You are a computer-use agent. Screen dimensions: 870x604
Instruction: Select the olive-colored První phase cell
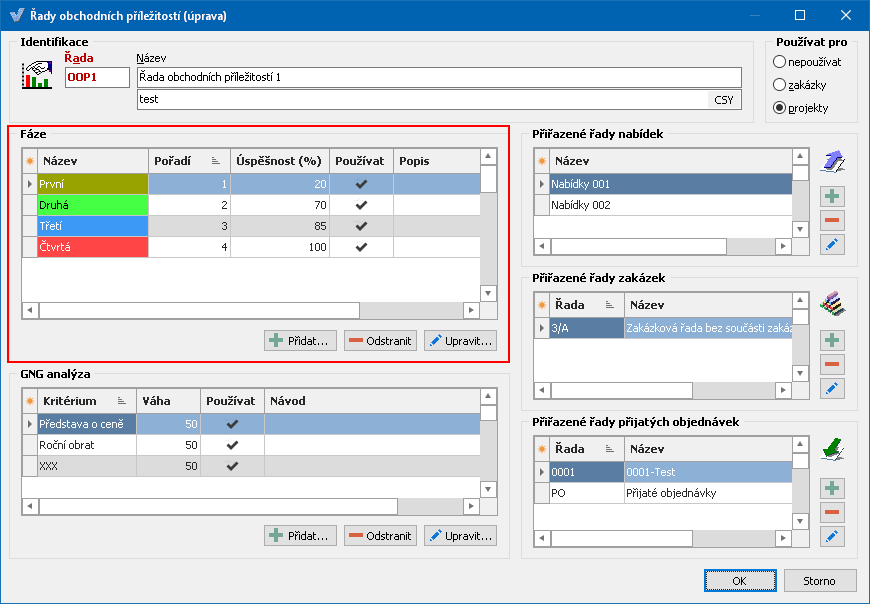pos(93,184)
